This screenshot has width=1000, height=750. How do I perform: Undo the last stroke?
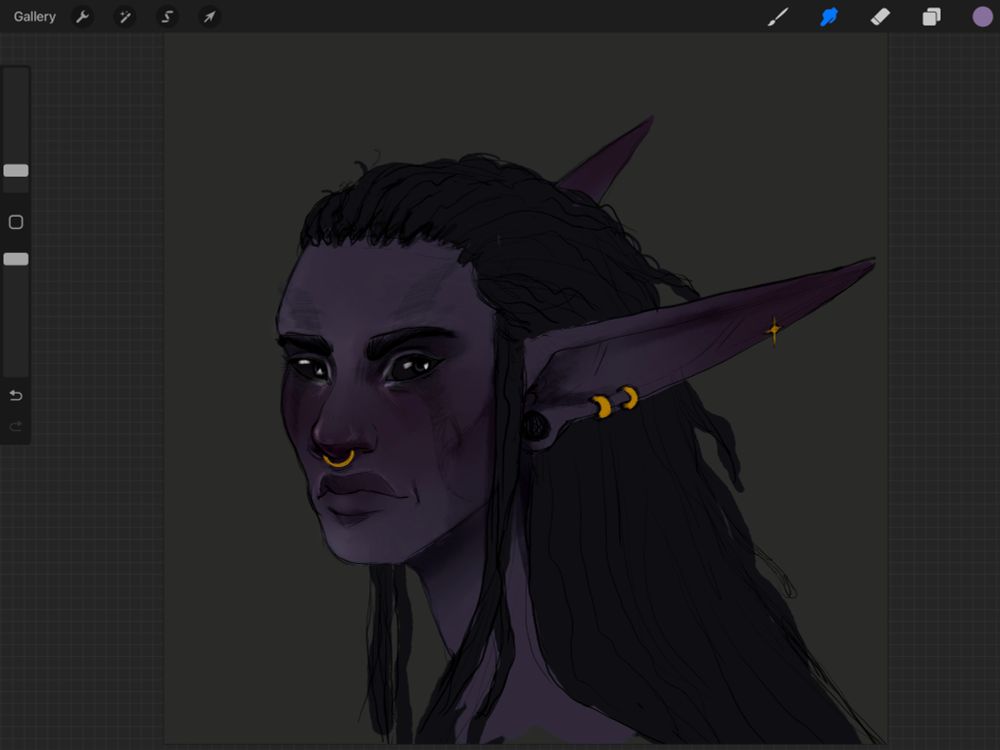pyautogui.click(x=16, y=396)
